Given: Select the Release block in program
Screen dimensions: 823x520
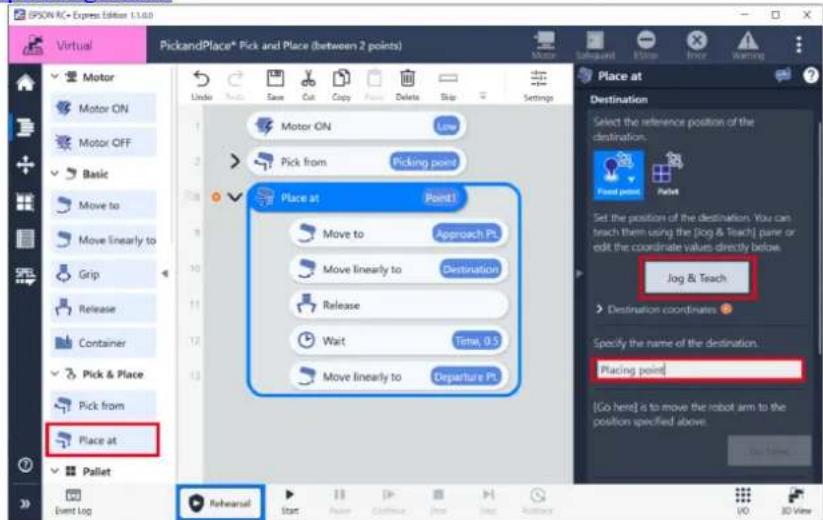Looking at the screenshot, I should tap(399, 305).
